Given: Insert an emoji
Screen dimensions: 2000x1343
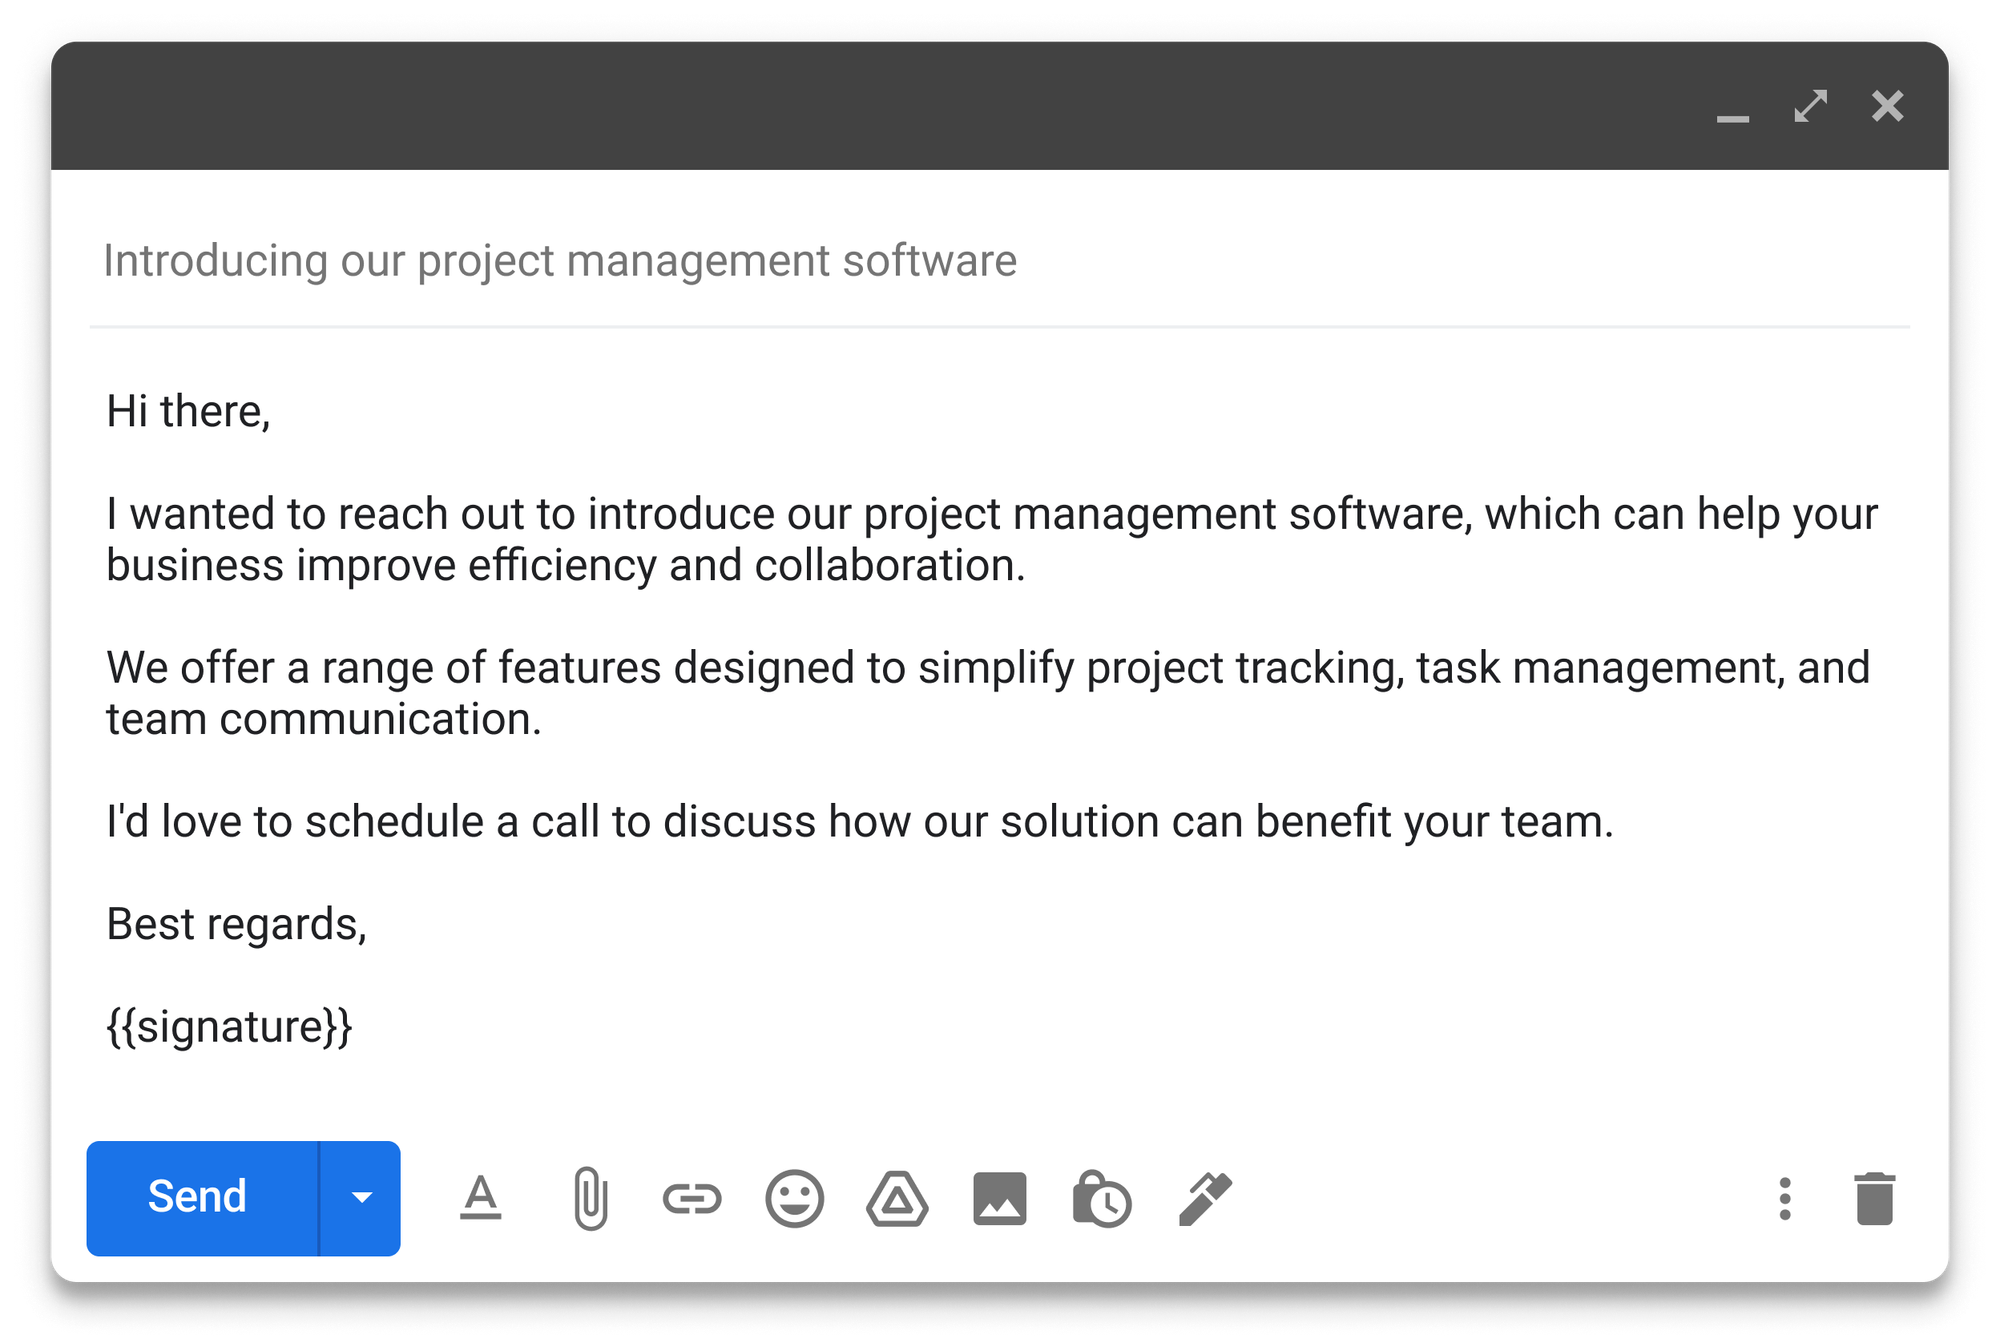Looking at the screenshot, I should coord(793,1197).
